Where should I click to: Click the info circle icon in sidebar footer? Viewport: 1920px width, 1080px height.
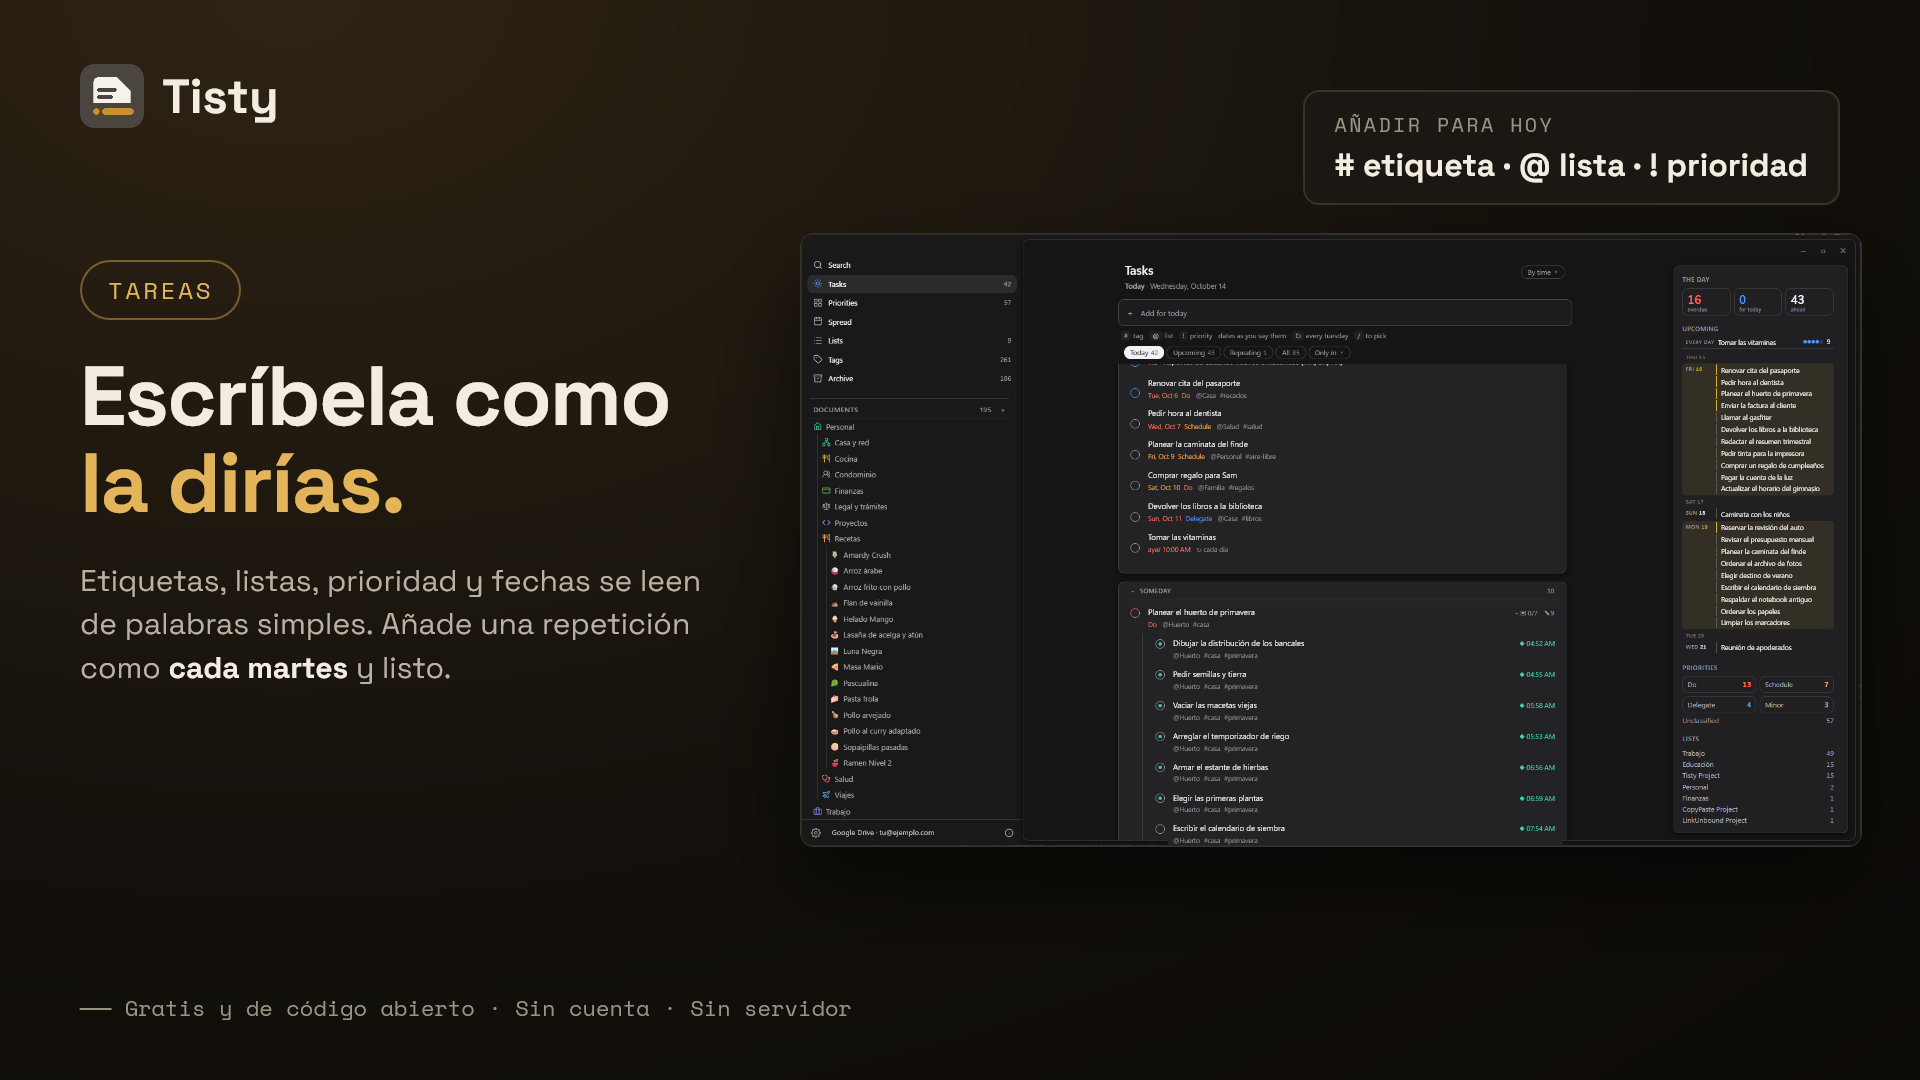[1009, 833]
